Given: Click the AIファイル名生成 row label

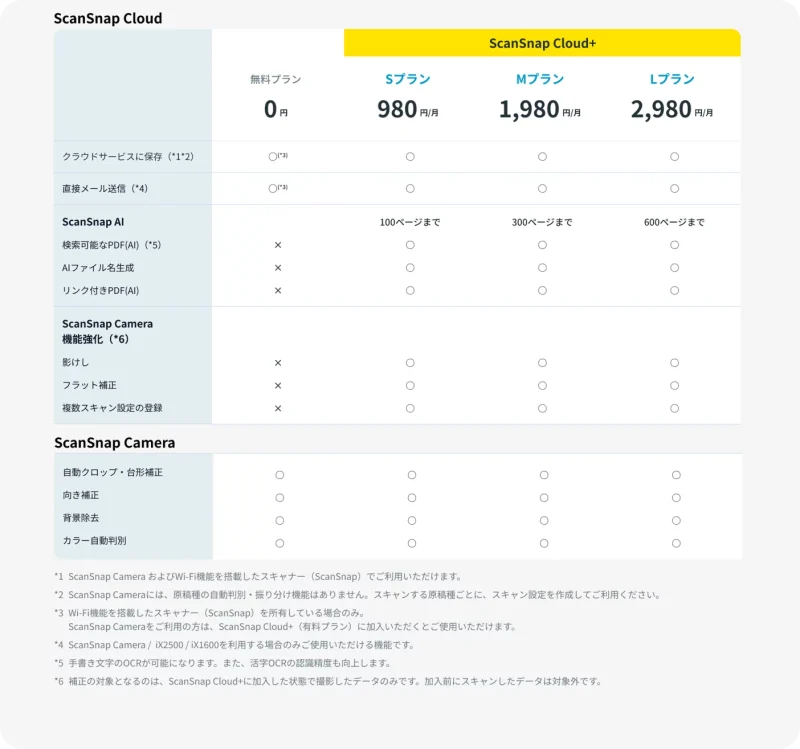Looking at the screenshot, I should [x=98, y=267].
